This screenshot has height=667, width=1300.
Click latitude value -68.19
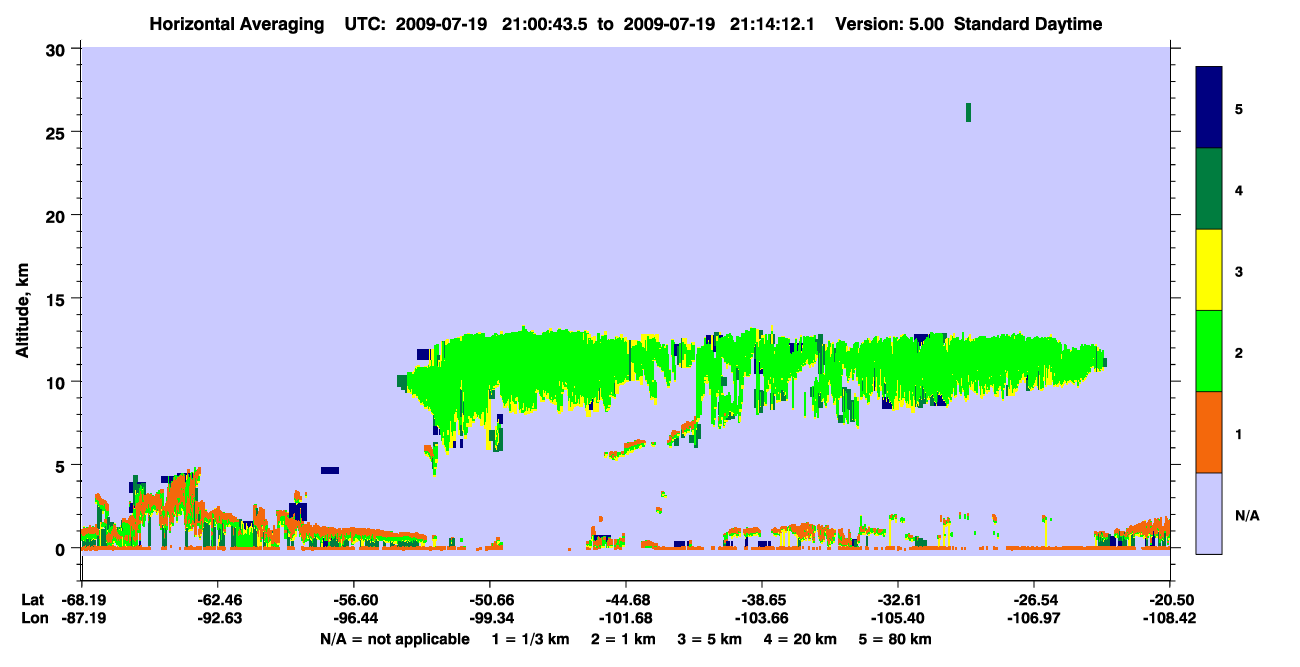coord(82,600)
